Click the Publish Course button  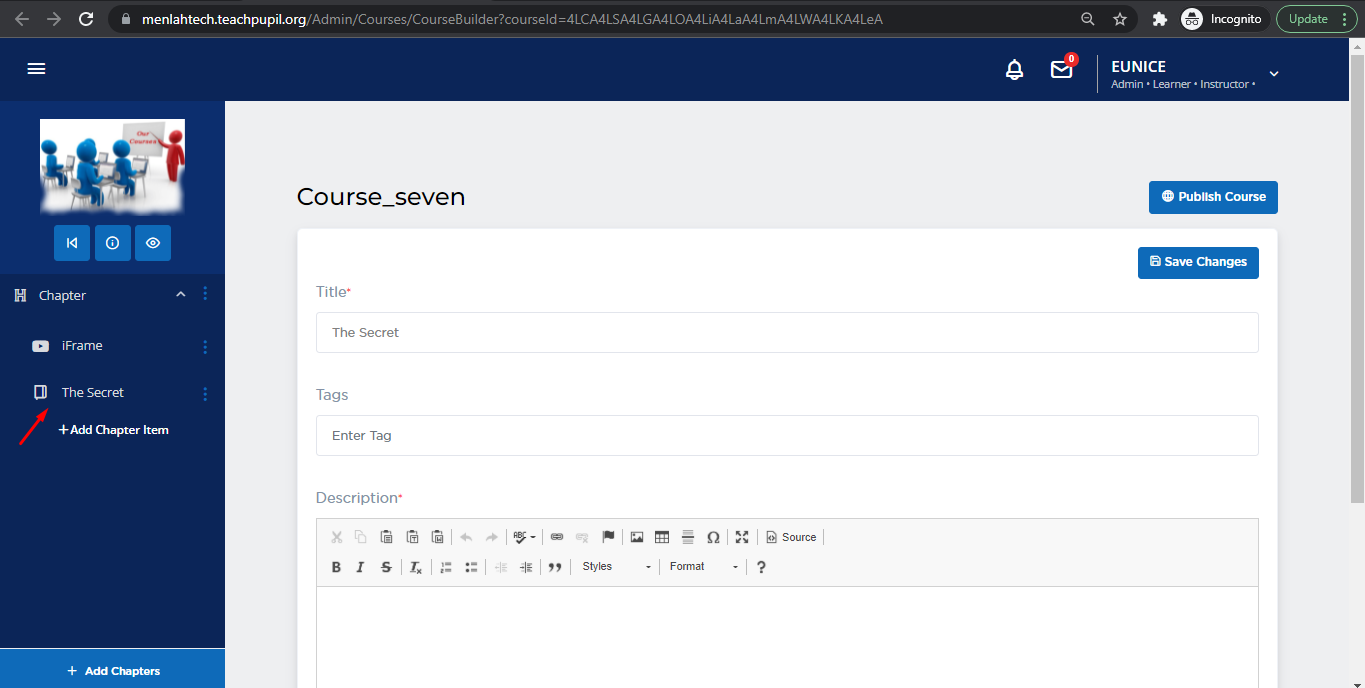pyautogui.click(x=1213, y=197)
